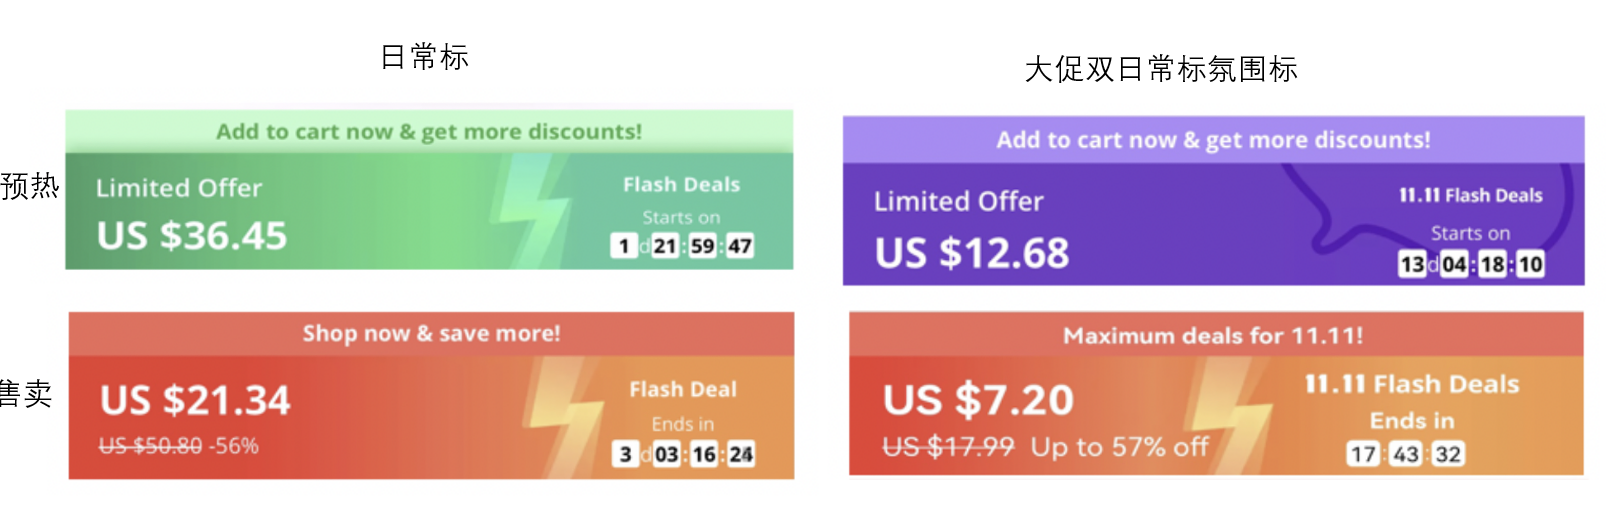The width and height of the screenshot is (1606, 511).
Task: Click the 'Flash Deals' label in green banner
Action: click(681, 185)
